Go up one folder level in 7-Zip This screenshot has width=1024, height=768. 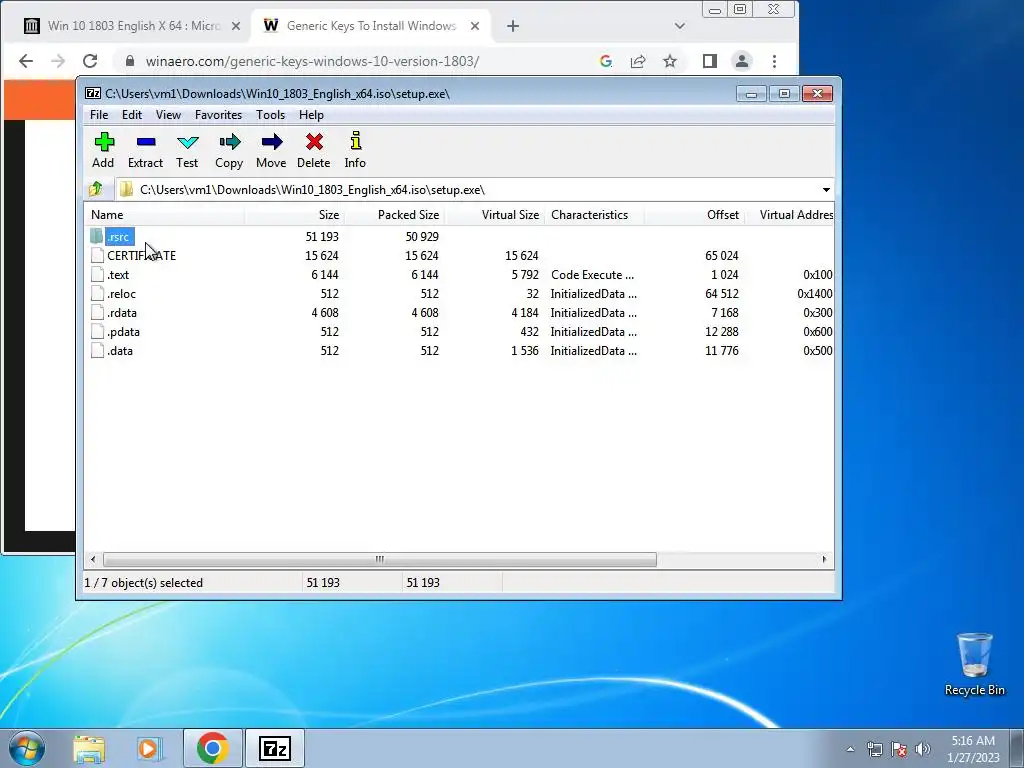(x=96, y=189)
